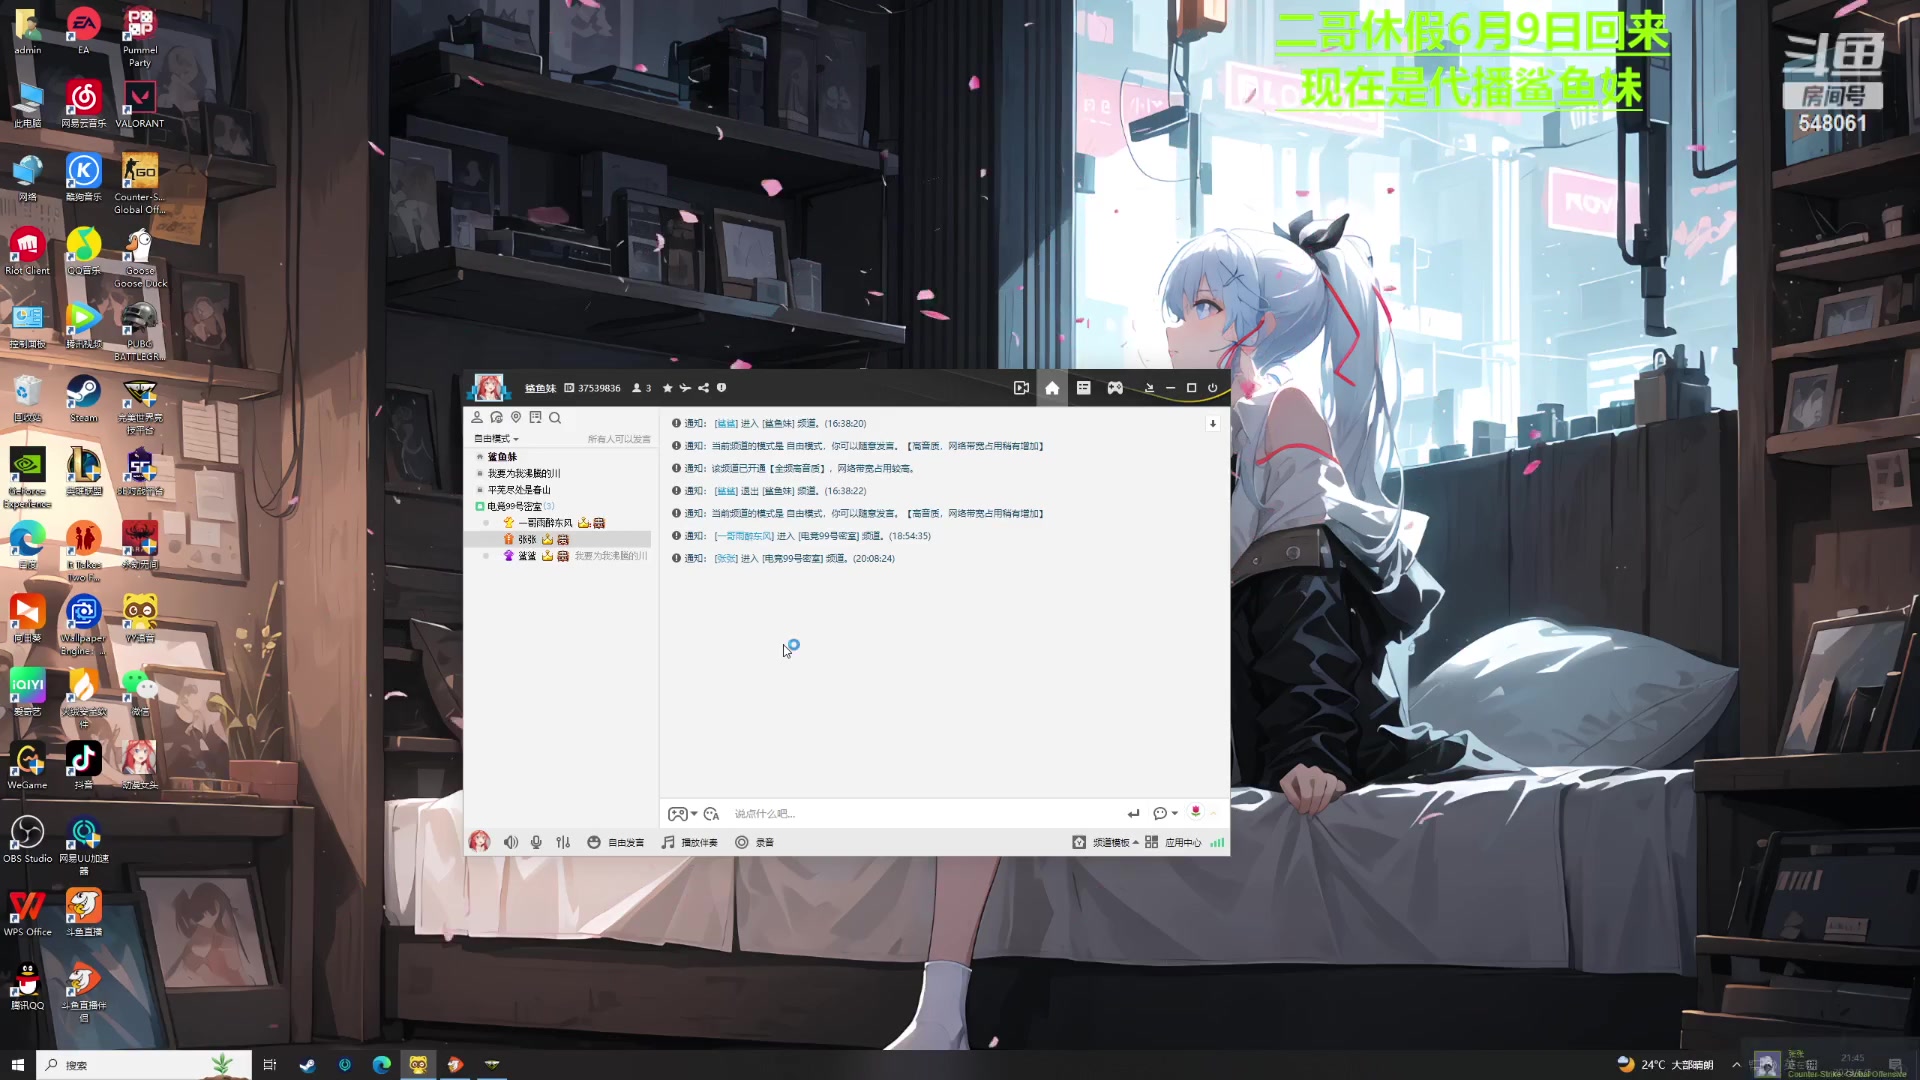Select 平芜尽处是春山 channel
Image resolution: width=1920 pixels, height=1080 pixels.
click(x=519, y=490)
